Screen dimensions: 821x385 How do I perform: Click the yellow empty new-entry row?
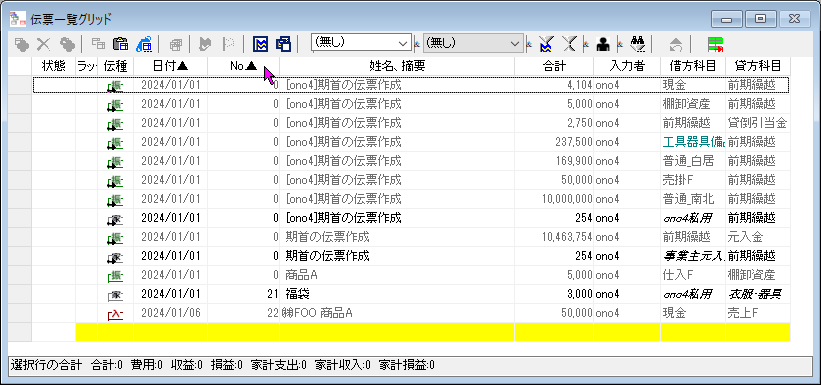(432, 332)
